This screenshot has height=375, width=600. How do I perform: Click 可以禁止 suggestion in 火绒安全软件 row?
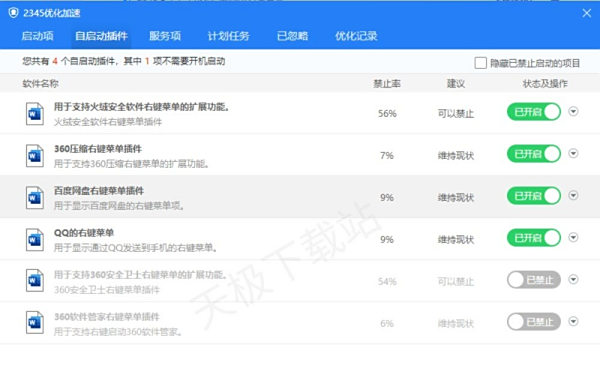pos(456,114)
